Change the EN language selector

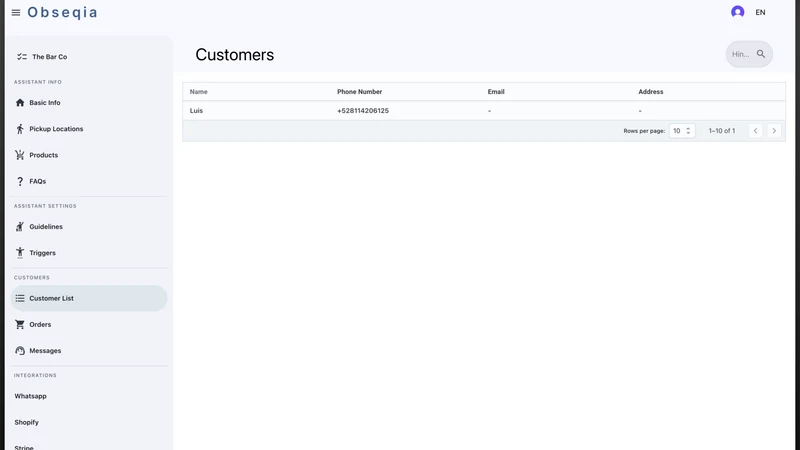760,12
